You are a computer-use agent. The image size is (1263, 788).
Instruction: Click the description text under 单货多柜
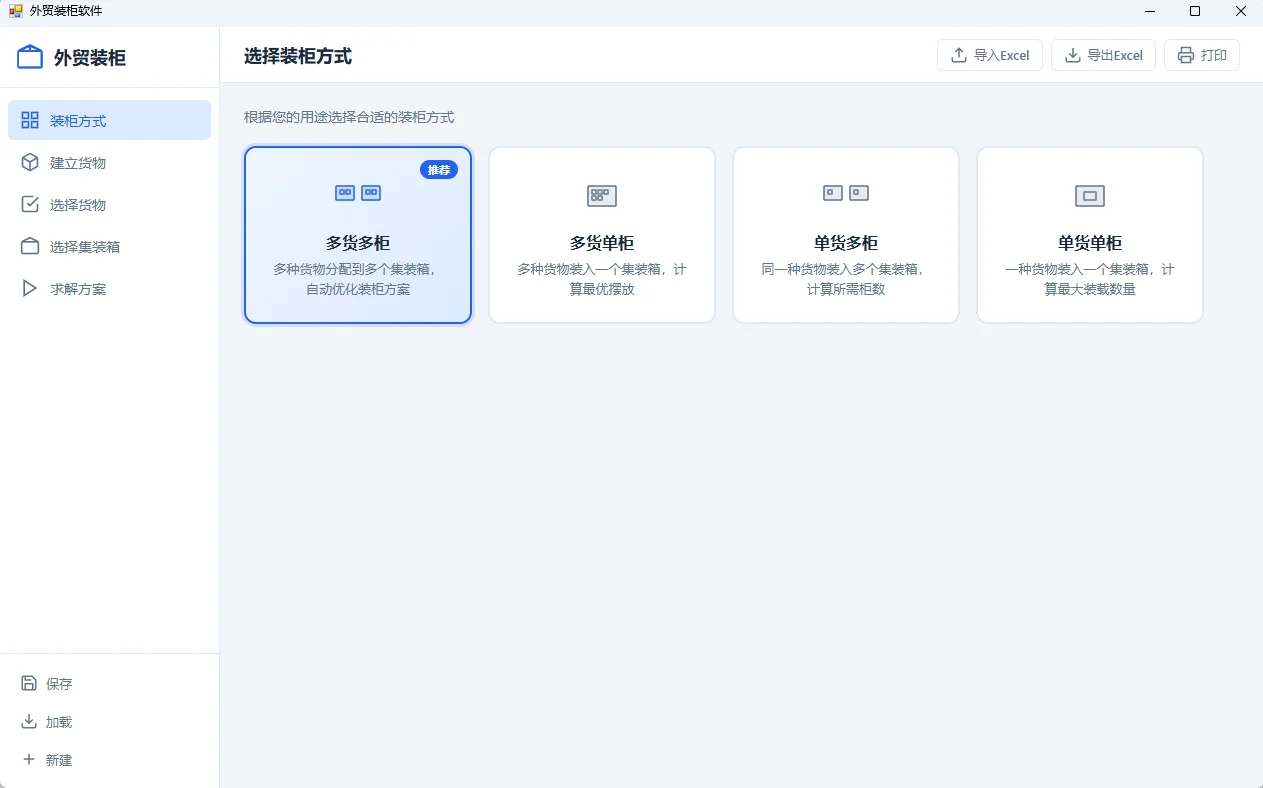[x=846, y=279]
